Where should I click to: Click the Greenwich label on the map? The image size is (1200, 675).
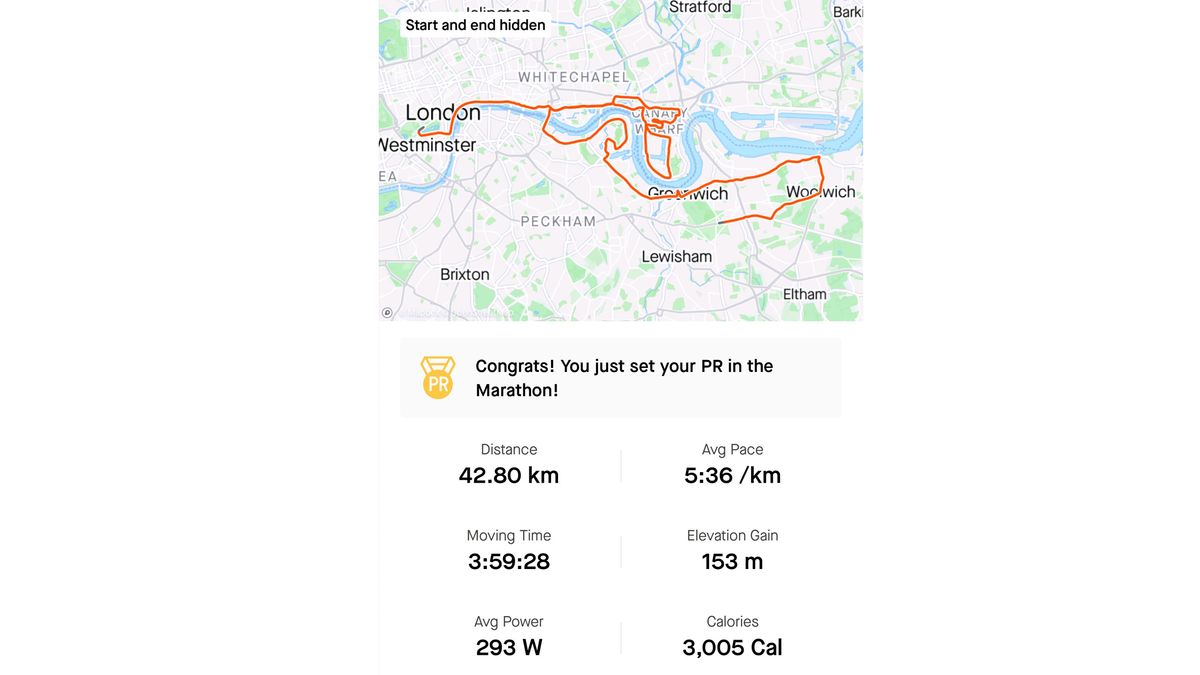687,193
